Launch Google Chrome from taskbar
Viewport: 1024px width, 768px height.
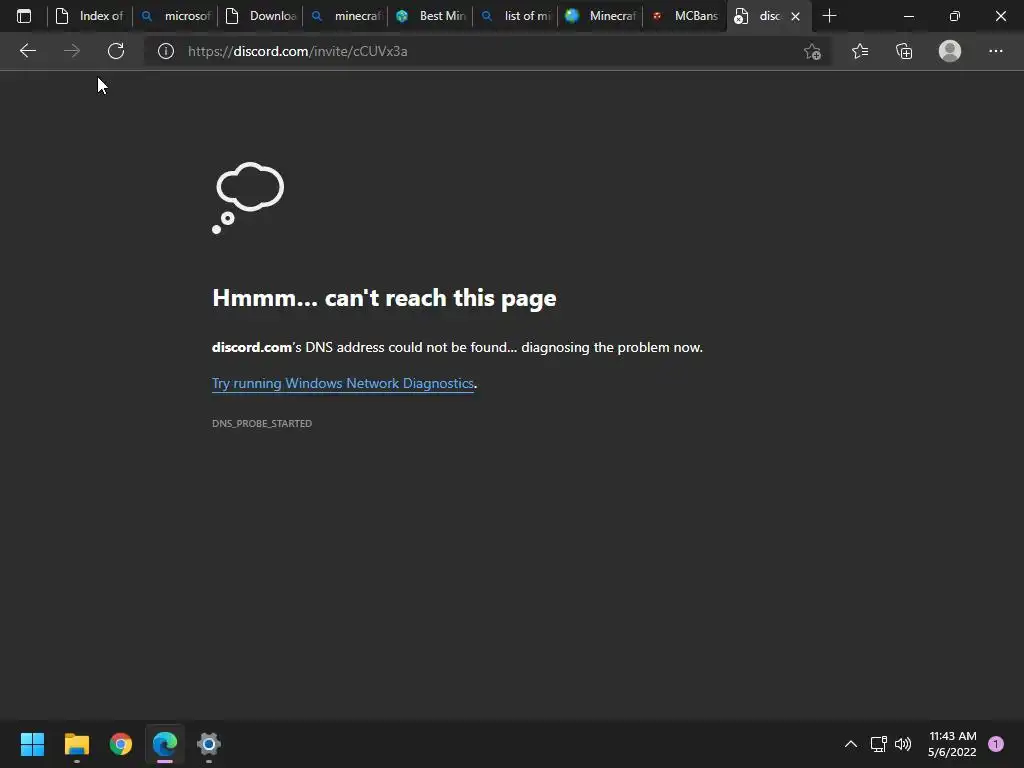click(x=121, y=744)
